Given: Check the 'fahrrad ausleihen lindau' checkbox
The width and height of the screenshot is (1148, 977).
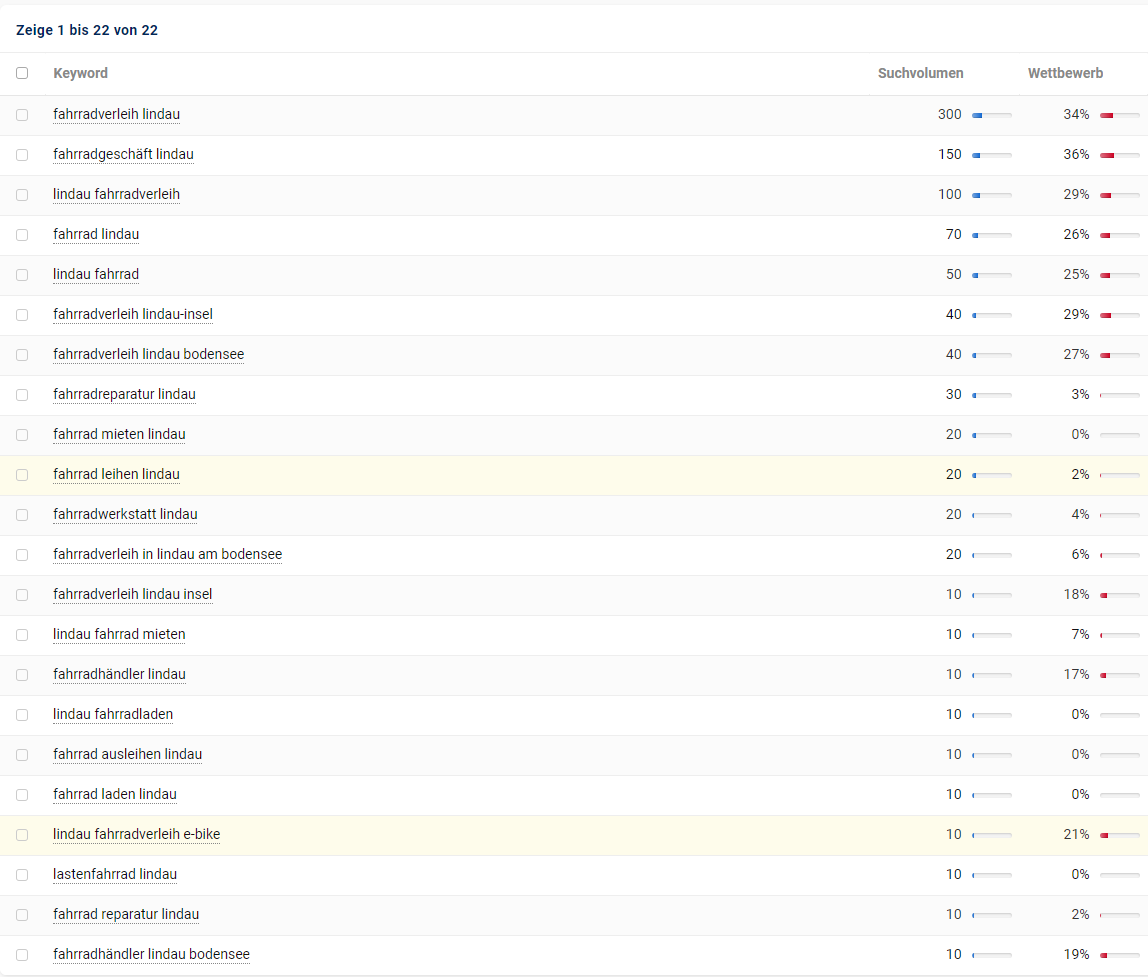Looking at the screenshot, I should tap(22, 754).
